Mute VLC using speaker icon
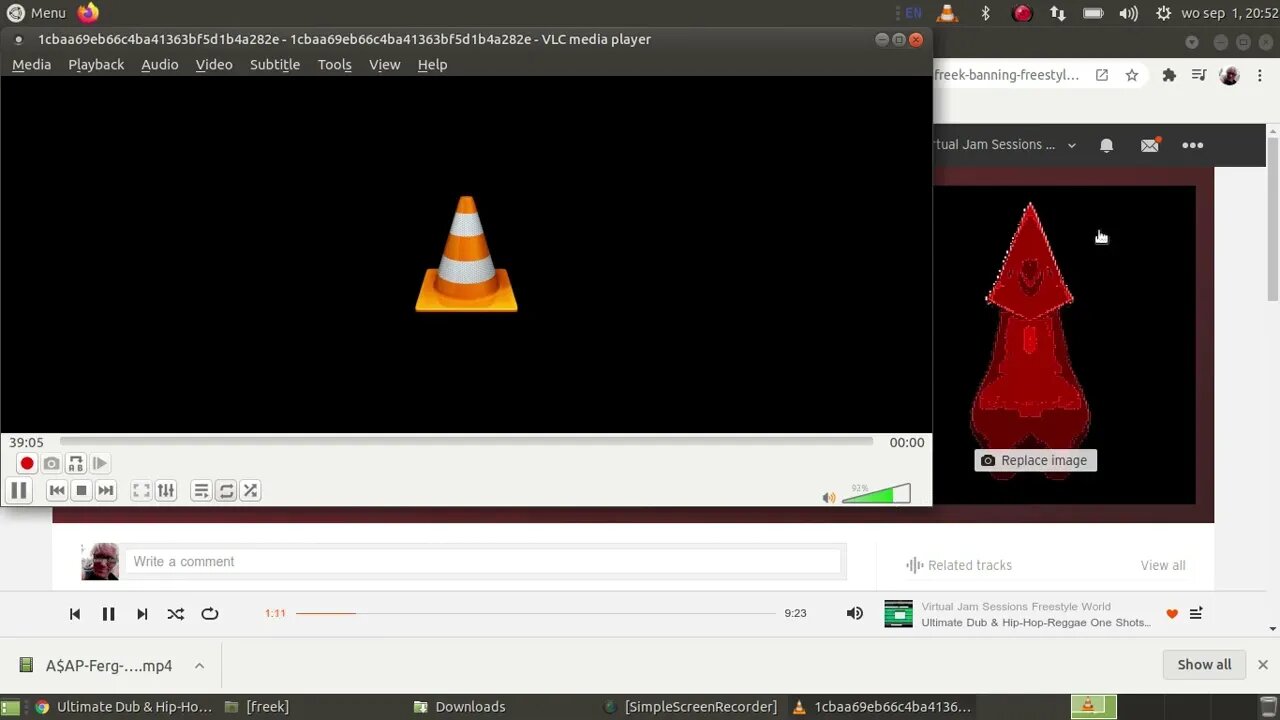Image resolution: width=1280 pixels, height=720 pixels. coord(828,497)
